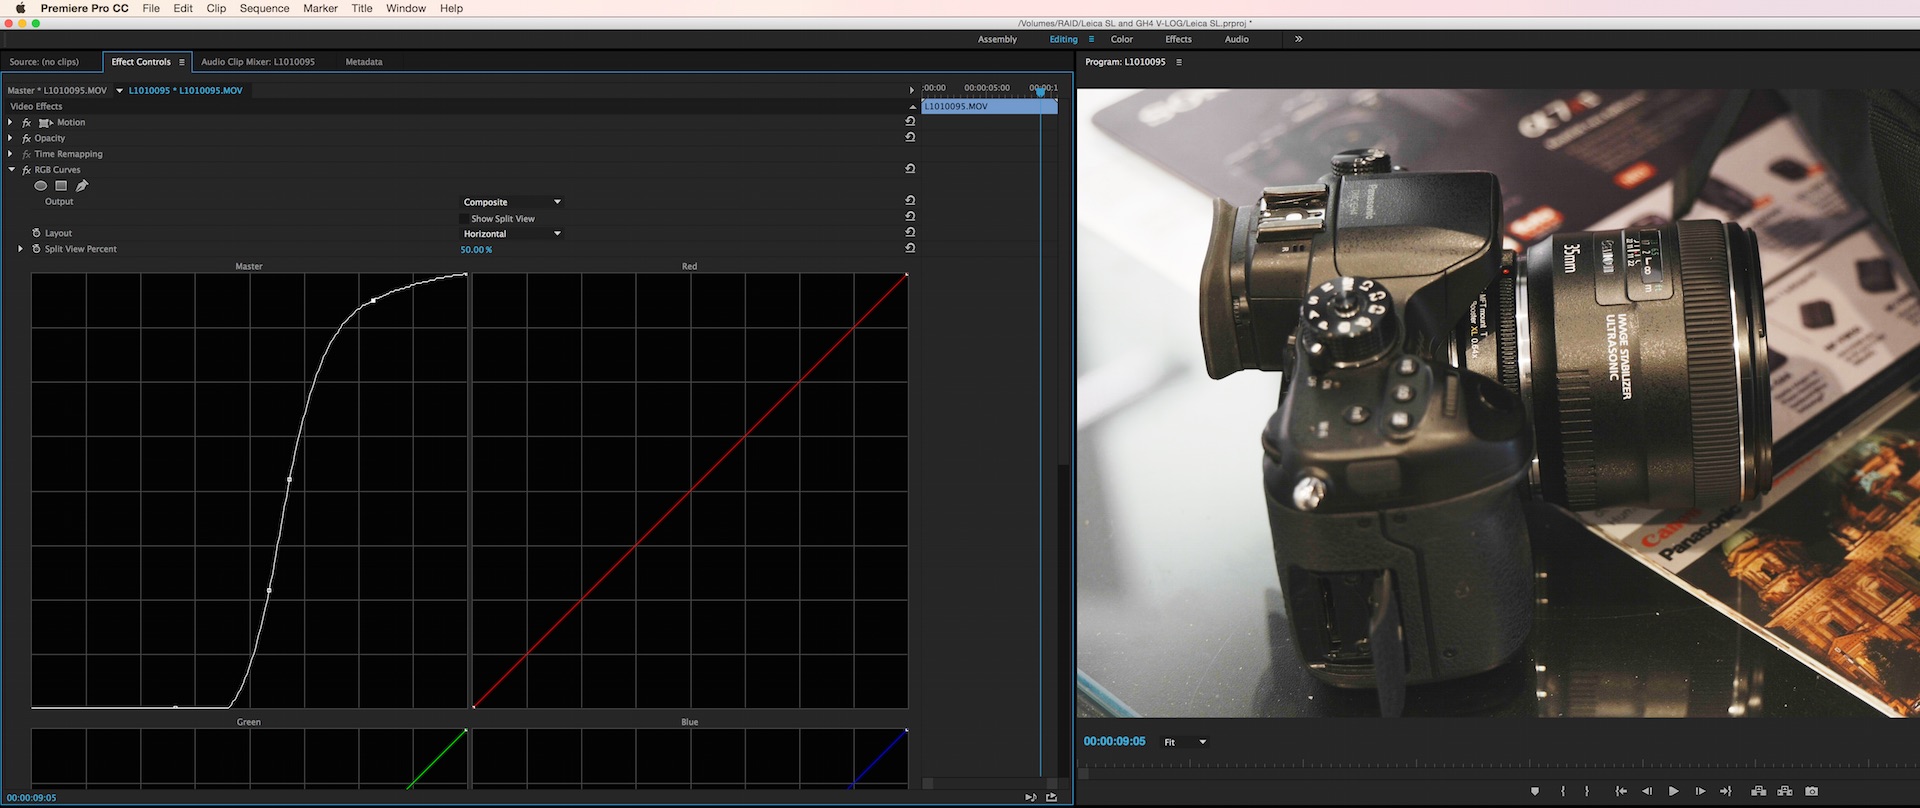
Task: Enable the Show Split View checkbox
Action: (465, 218)
